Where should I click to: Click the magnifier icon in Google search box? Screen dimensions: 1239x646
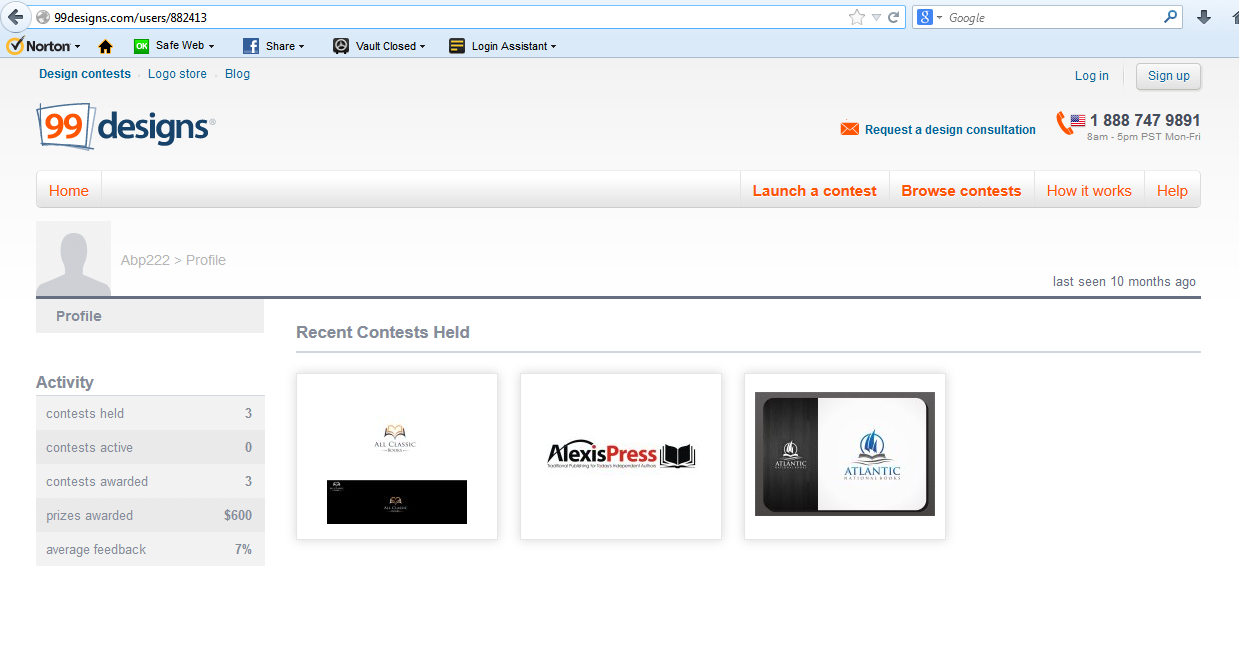point(1170,17)
